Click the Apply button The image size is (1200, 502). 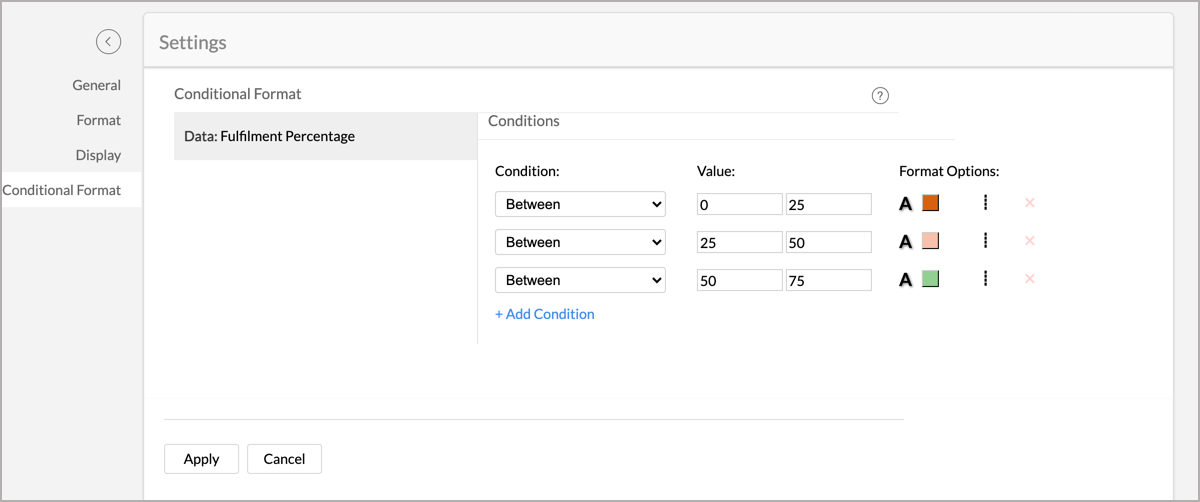coord(201,459)
